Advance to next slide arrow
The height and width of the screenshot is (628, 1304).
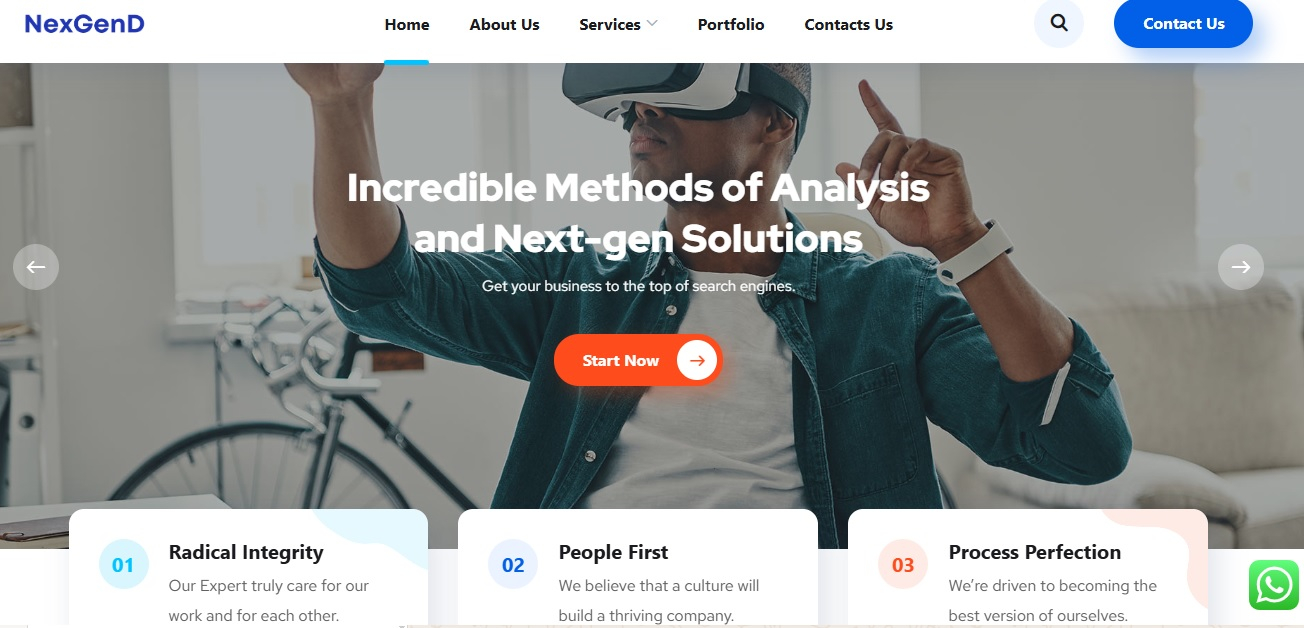1241,267
